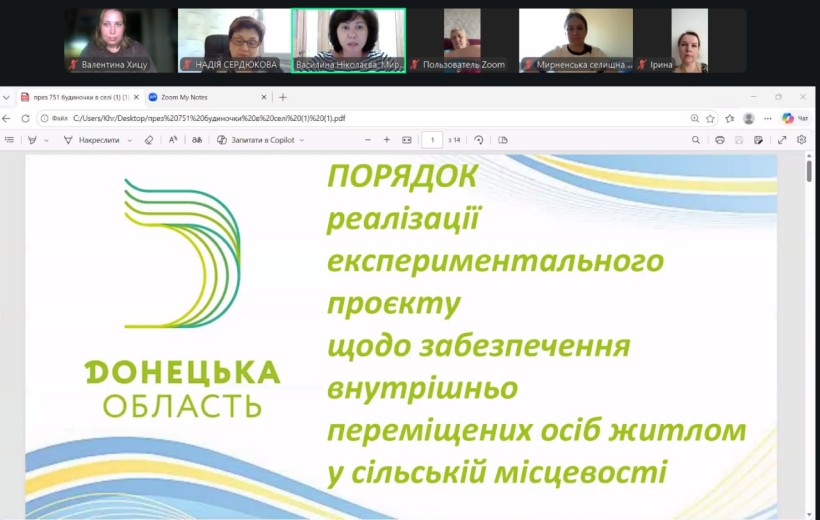The image size is (820, 520).
Task: Go back in browser history
Action: coord(7,118)
